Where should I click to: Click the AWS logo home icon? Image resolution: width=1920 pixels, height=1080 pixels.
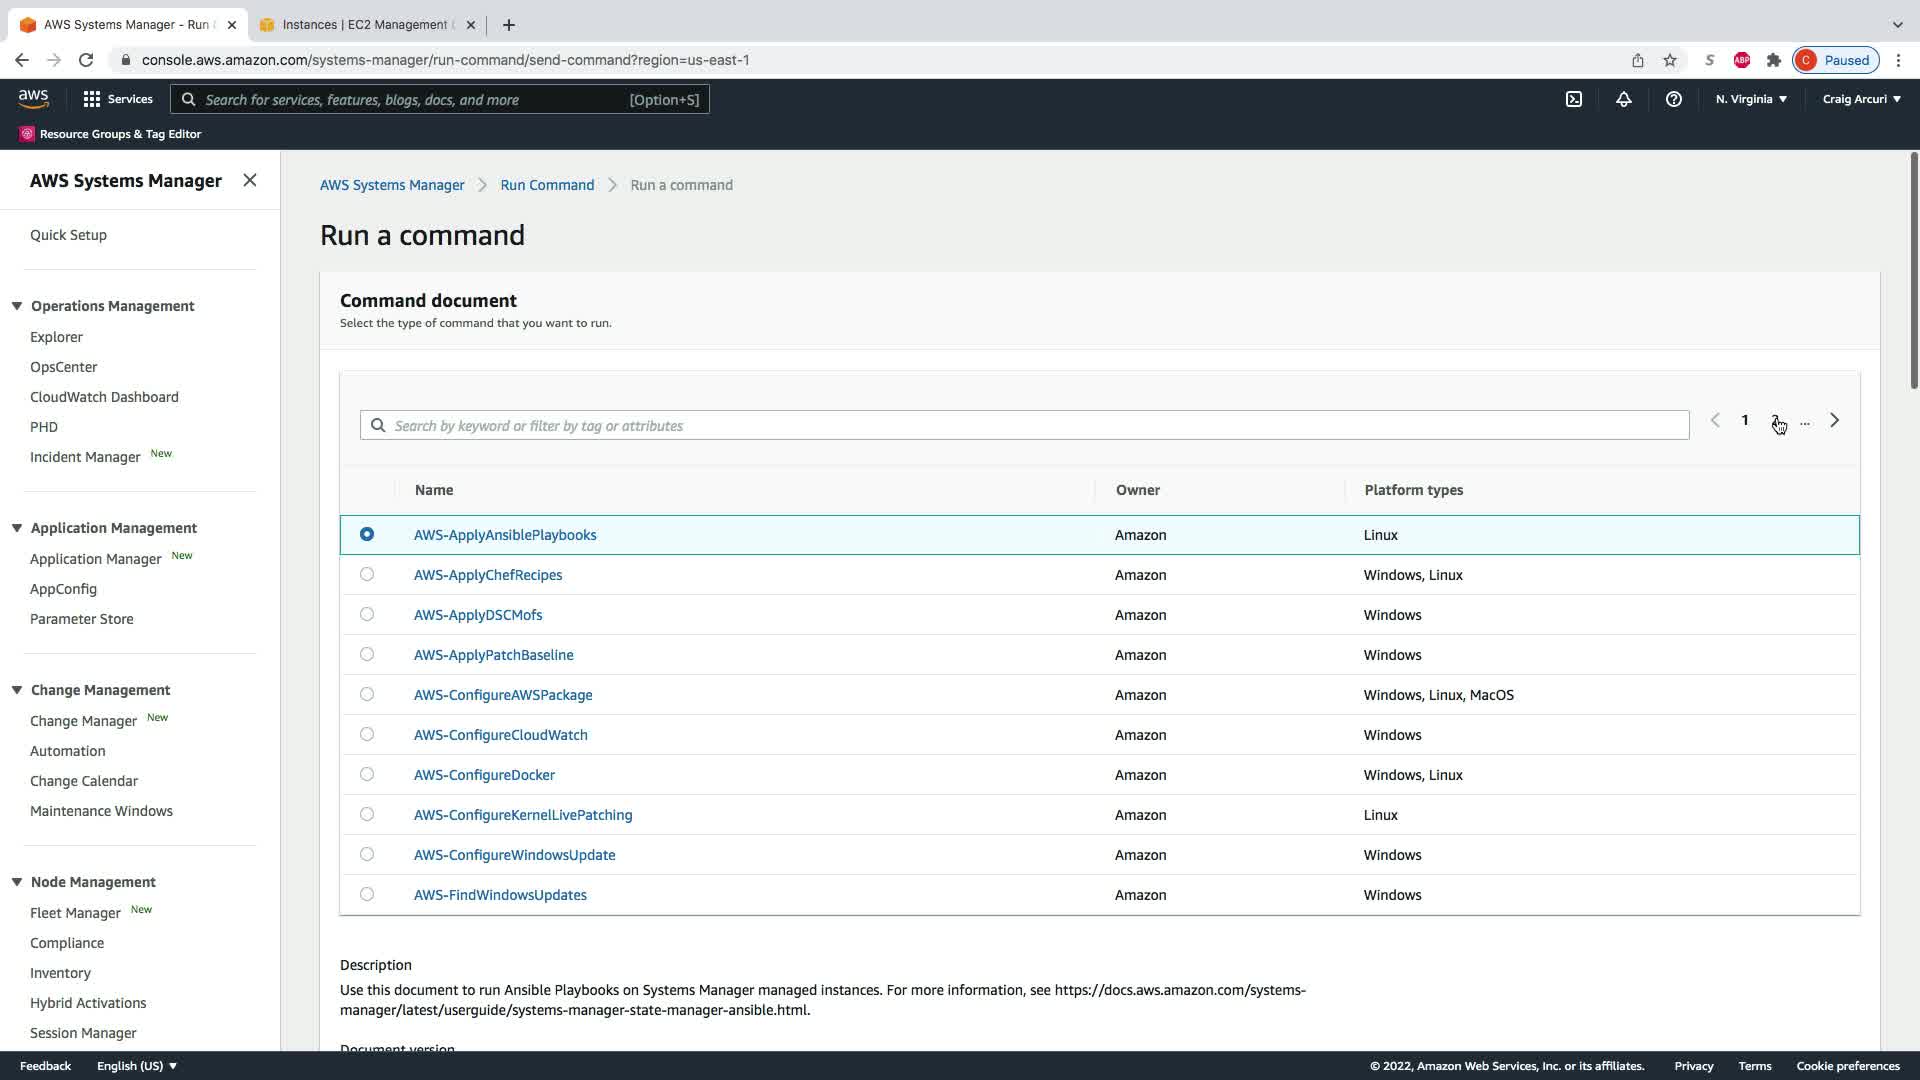coord(33,98)
